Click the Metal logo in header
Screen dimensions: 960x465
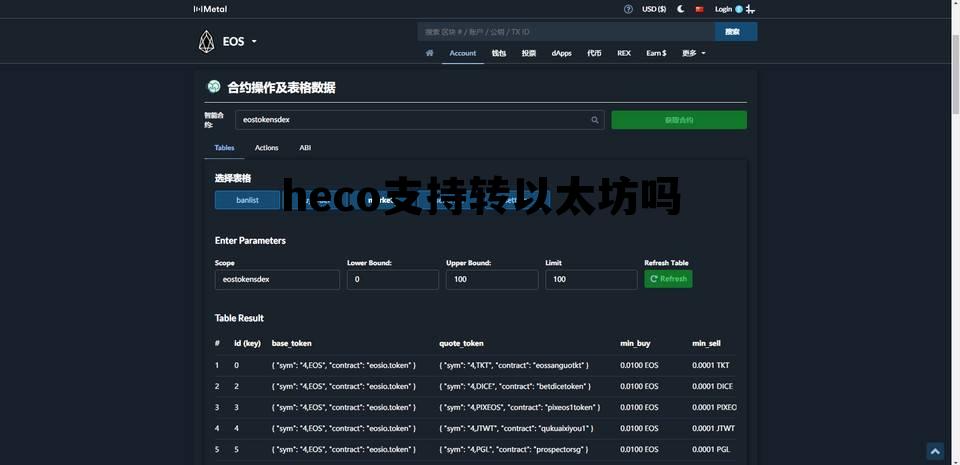click(x=210, y=9)
